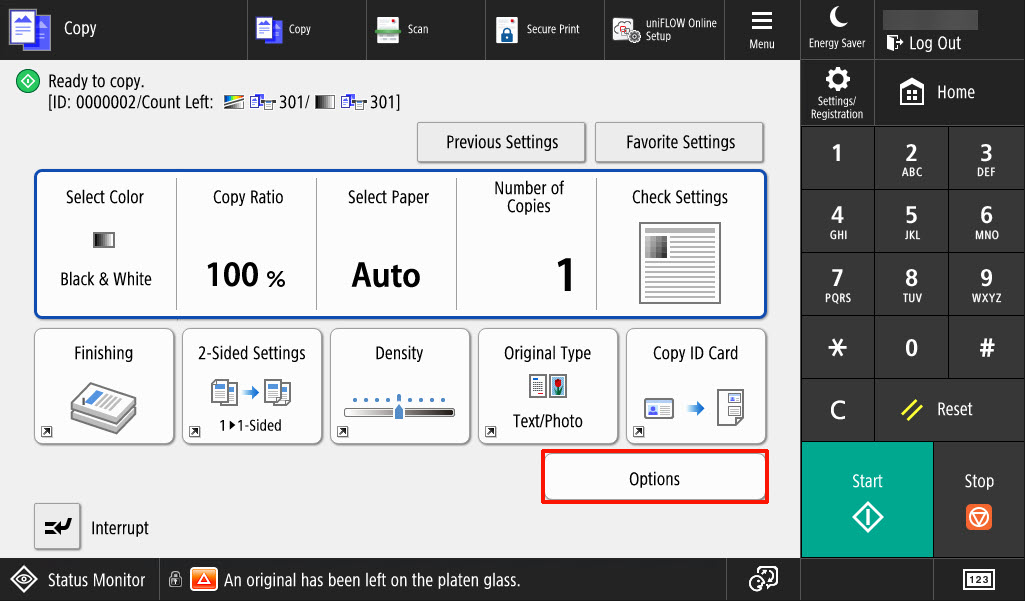Tap the asterisk key
1025x601 pixels.
click(837, 347)
